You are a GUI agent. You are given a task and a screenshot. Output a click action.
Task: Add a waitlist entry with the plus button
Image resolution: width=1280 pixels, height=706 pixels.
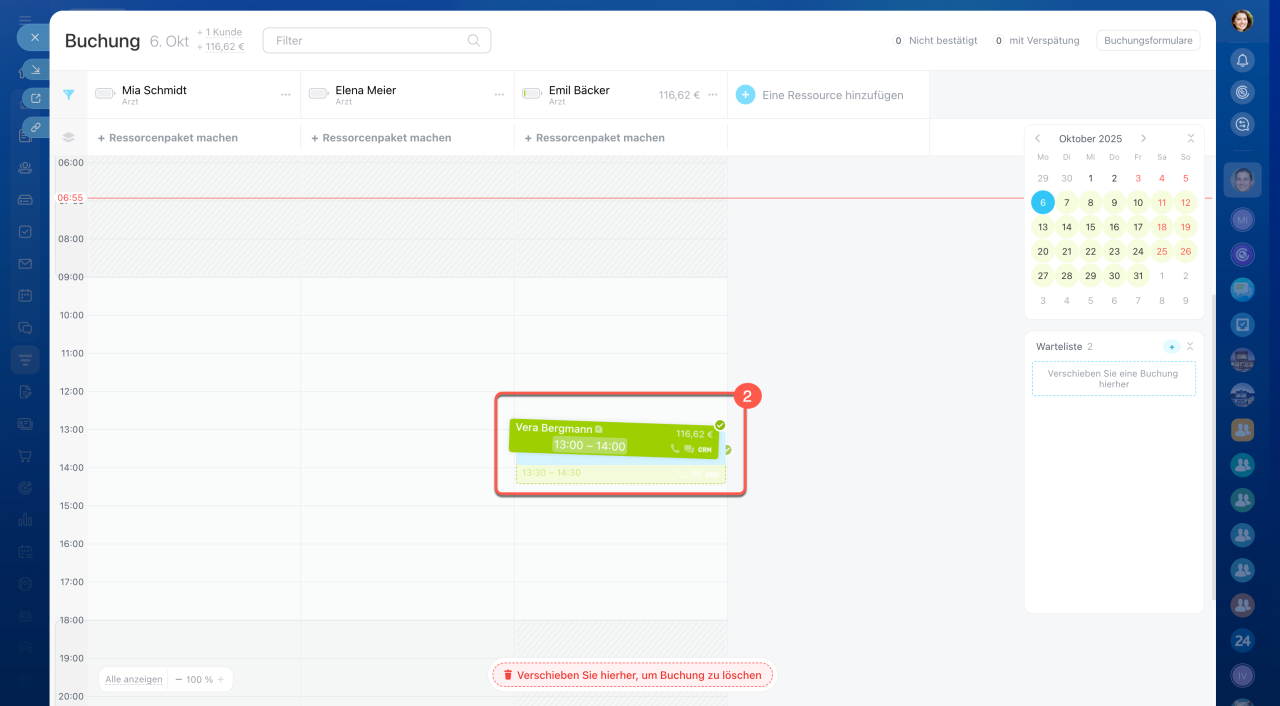[1172, 346]
